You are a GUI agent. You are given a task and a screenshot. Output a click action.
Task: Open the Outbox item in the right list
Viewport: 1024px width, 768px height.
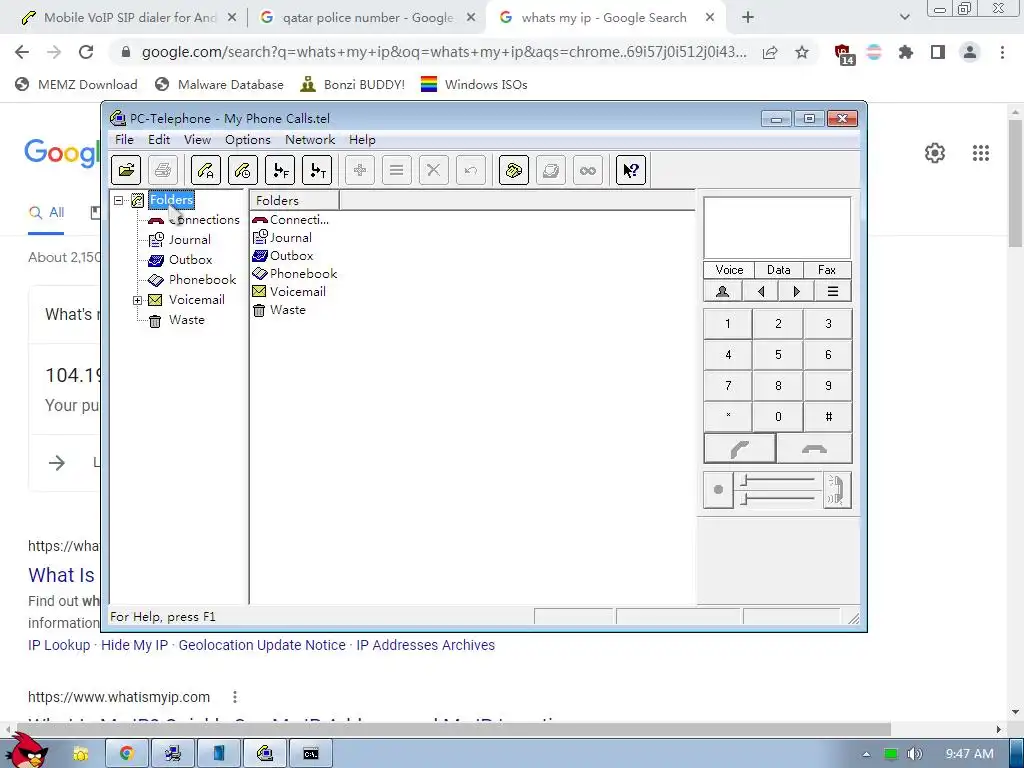283,256
